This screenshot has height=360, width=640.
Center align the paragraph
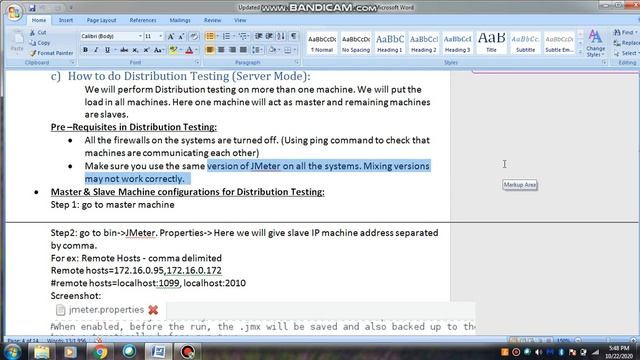click(x=221, y=50)
